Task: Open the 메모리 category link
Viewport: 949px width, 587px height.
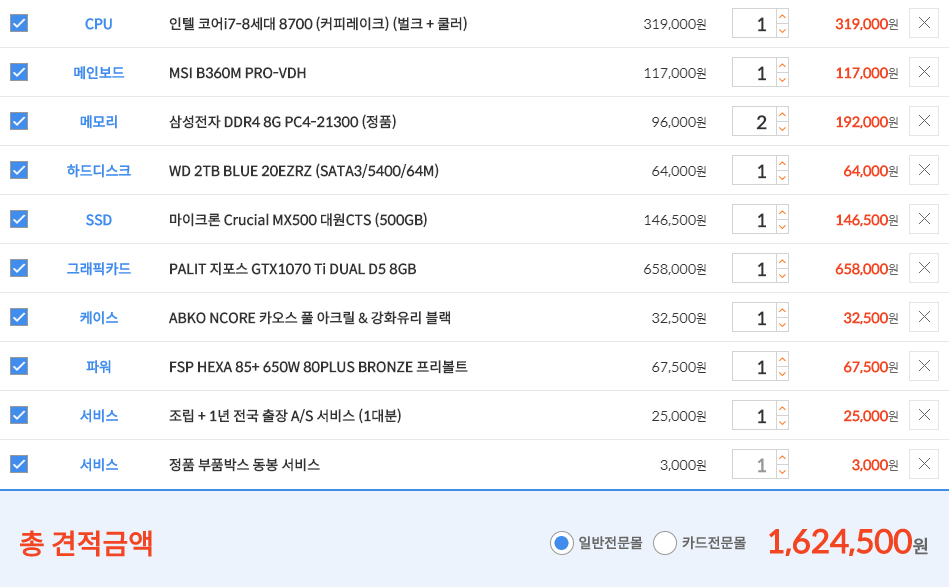Action: pyautogui.click(x=99, y=122)
